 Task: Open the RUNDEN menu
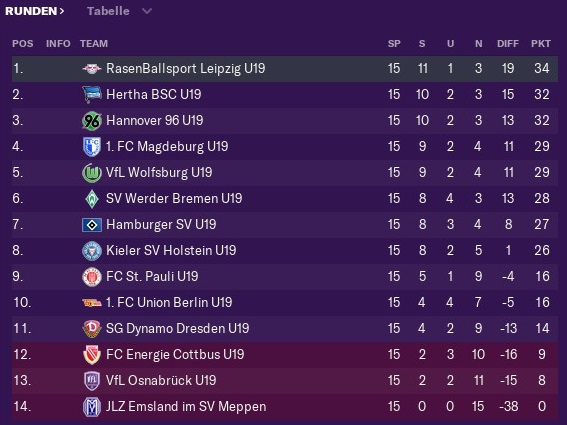pyautogui.click(x=35, y=11)
